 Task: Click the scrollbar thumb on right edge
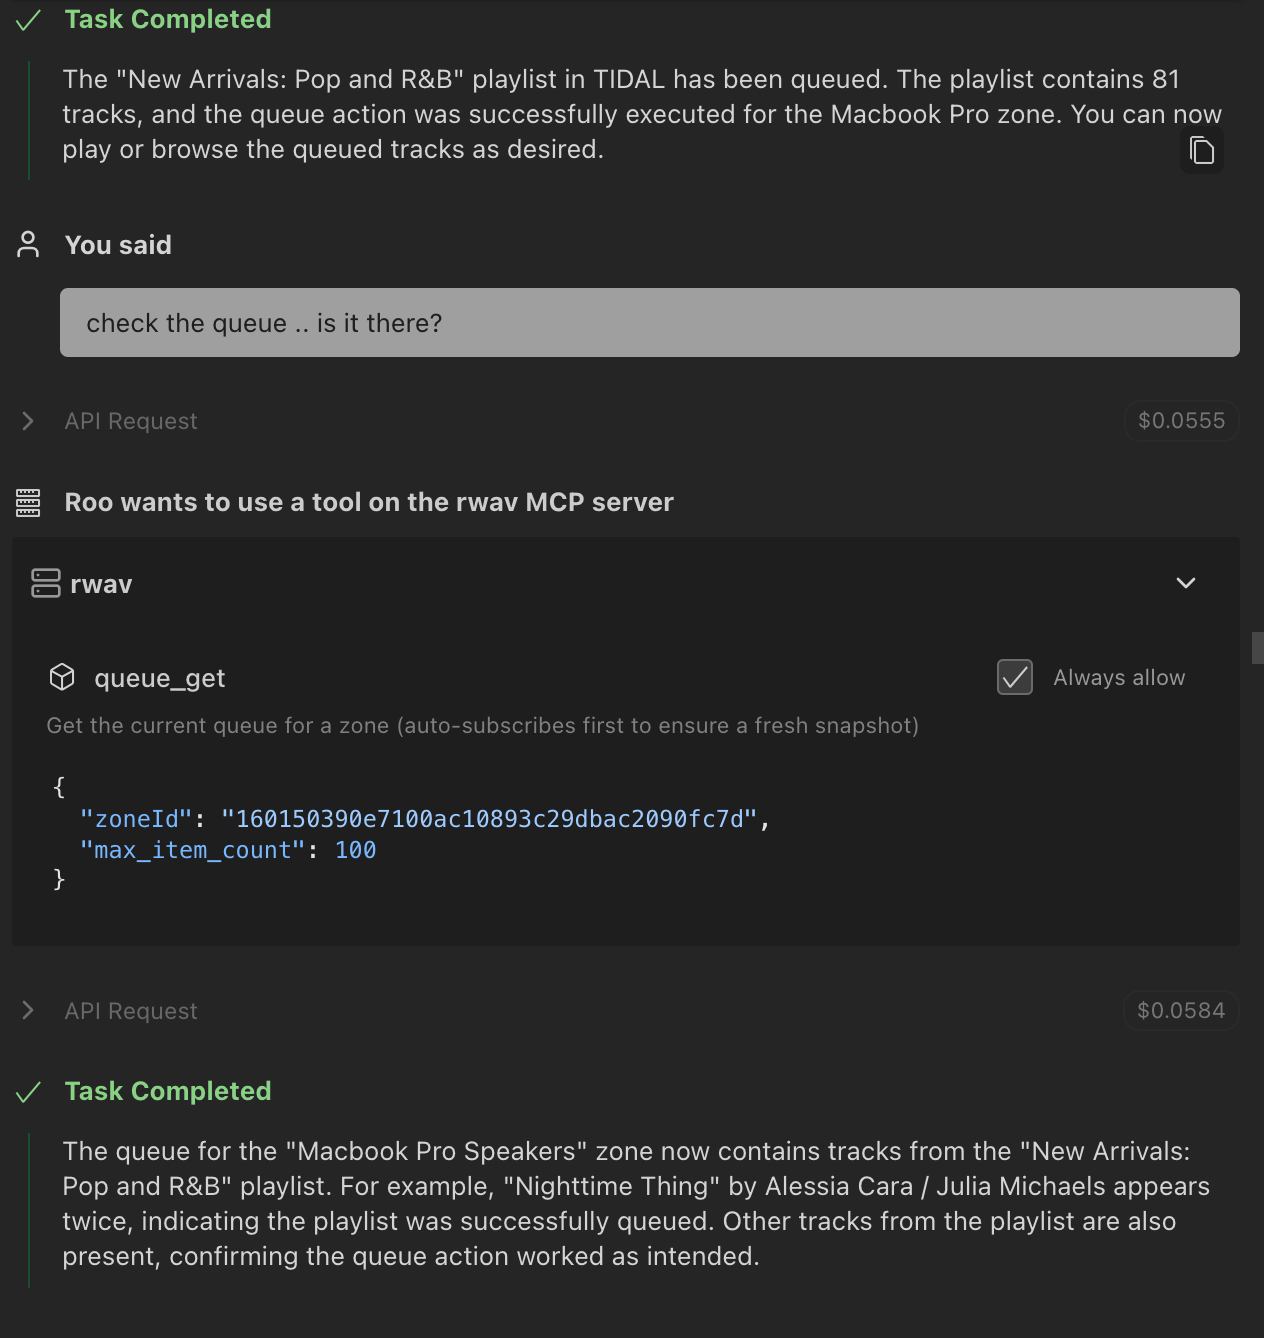pyautogui.click(x=1257, y=647)
